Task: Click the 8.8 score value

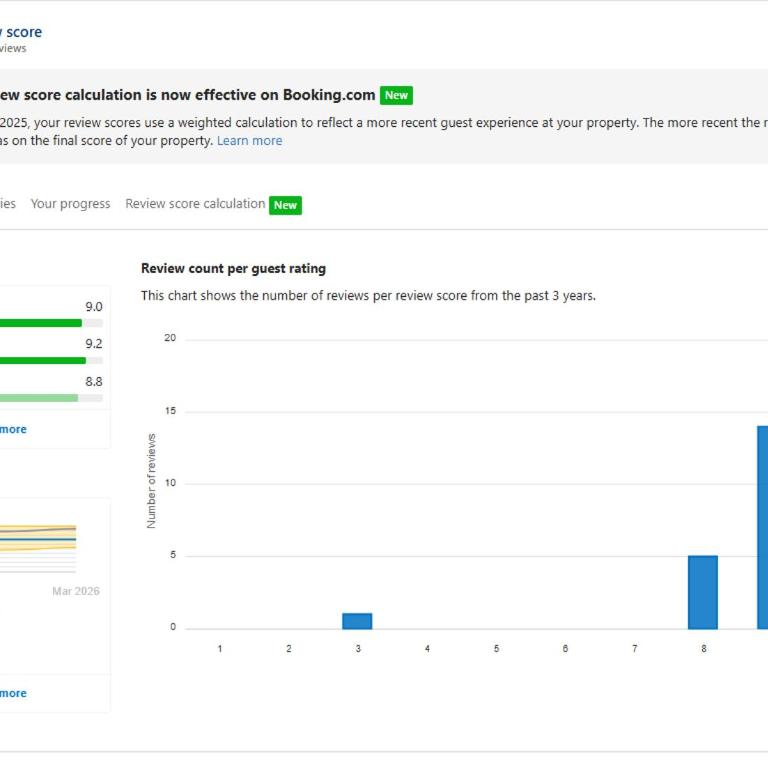Action: (94, 382)
